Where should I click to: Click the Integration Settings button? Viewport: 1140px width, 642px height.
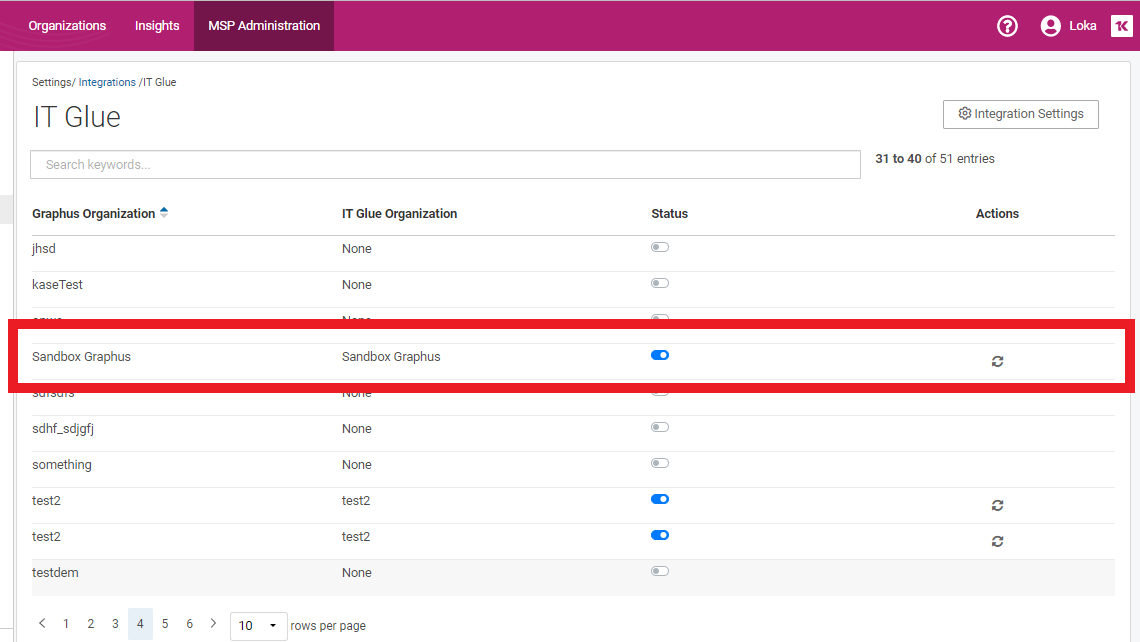pyautogui.click(x=1021, y=114)
